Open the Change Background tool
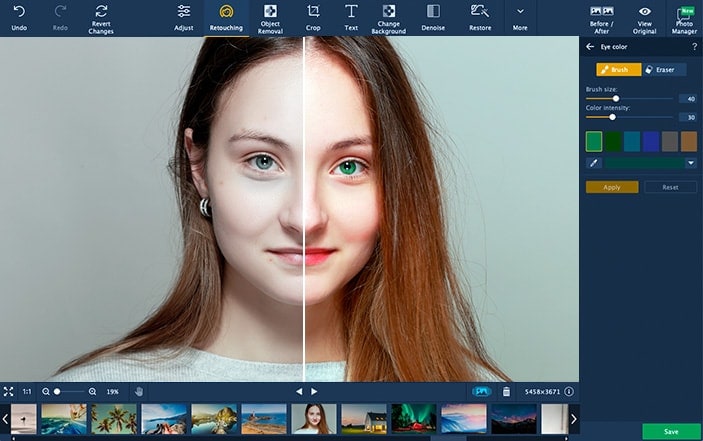The image size is (703, 441). pyautogui.click(x=389, y=17)
